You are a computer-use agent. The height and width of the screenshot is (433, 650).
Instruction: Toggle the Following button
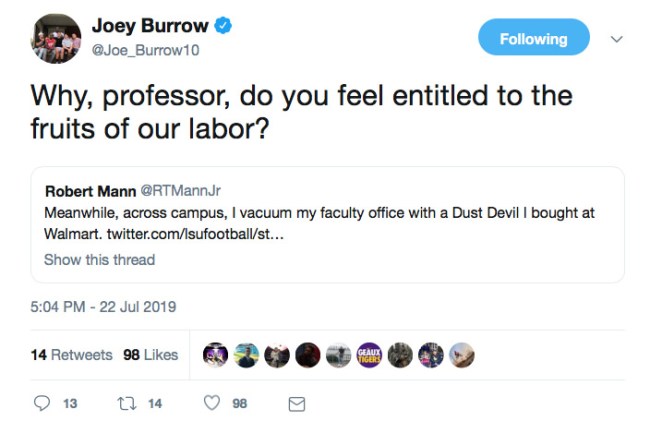coord(533,39)
